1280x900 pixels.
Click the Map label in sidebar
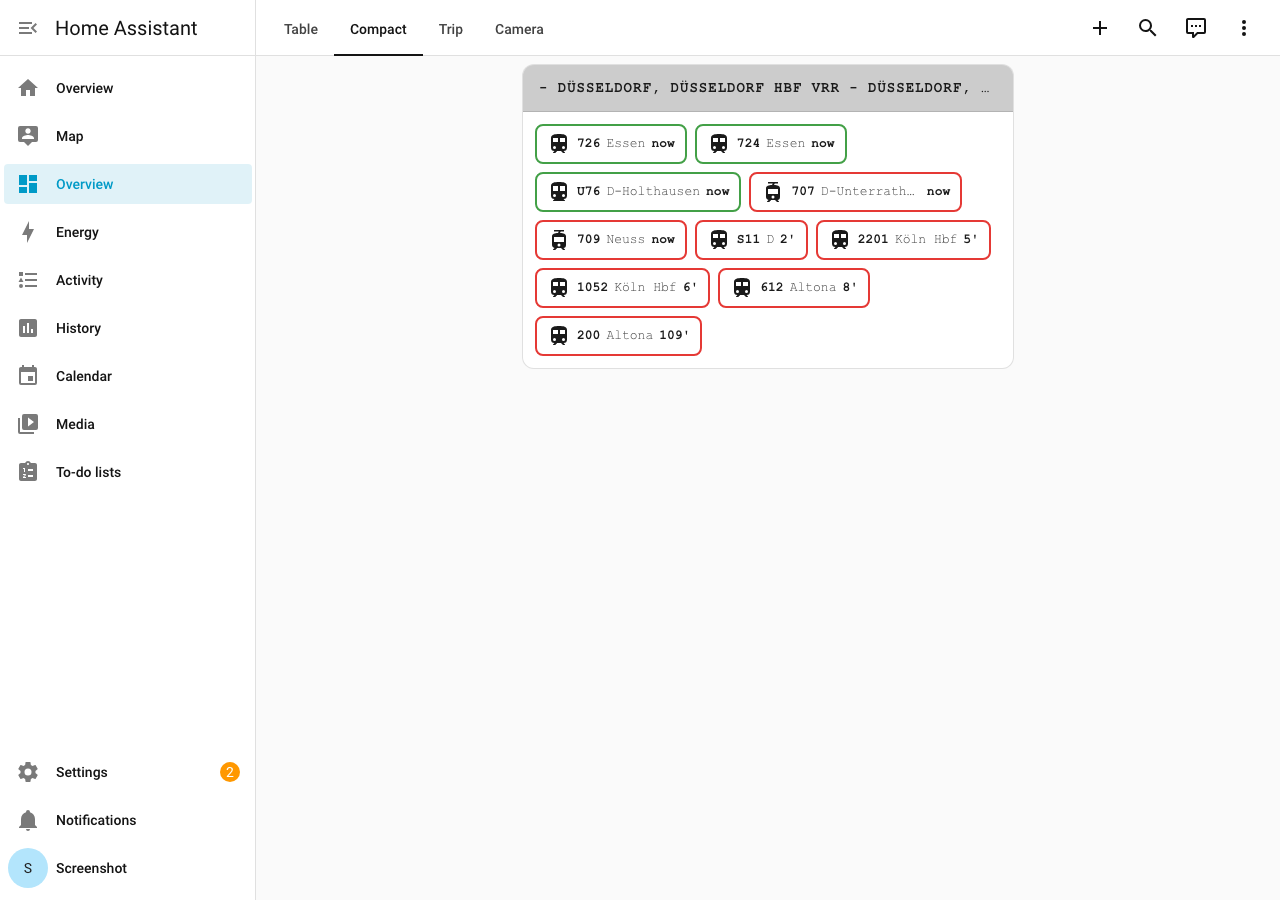pos(70,136)
